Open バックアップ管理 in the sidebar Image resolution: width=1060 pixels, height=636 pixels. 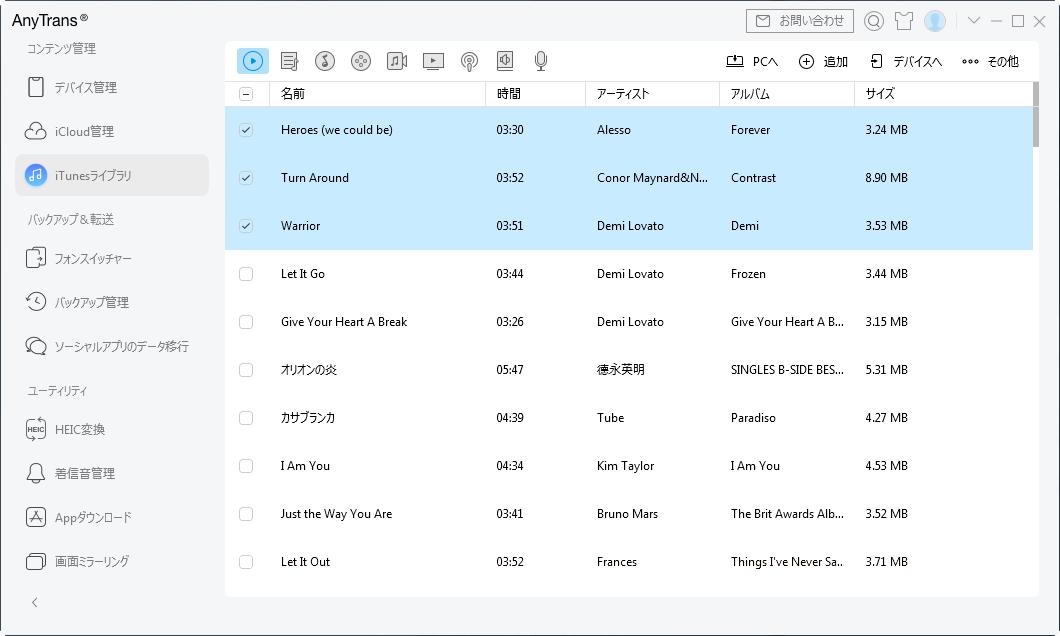click(112, 302)
